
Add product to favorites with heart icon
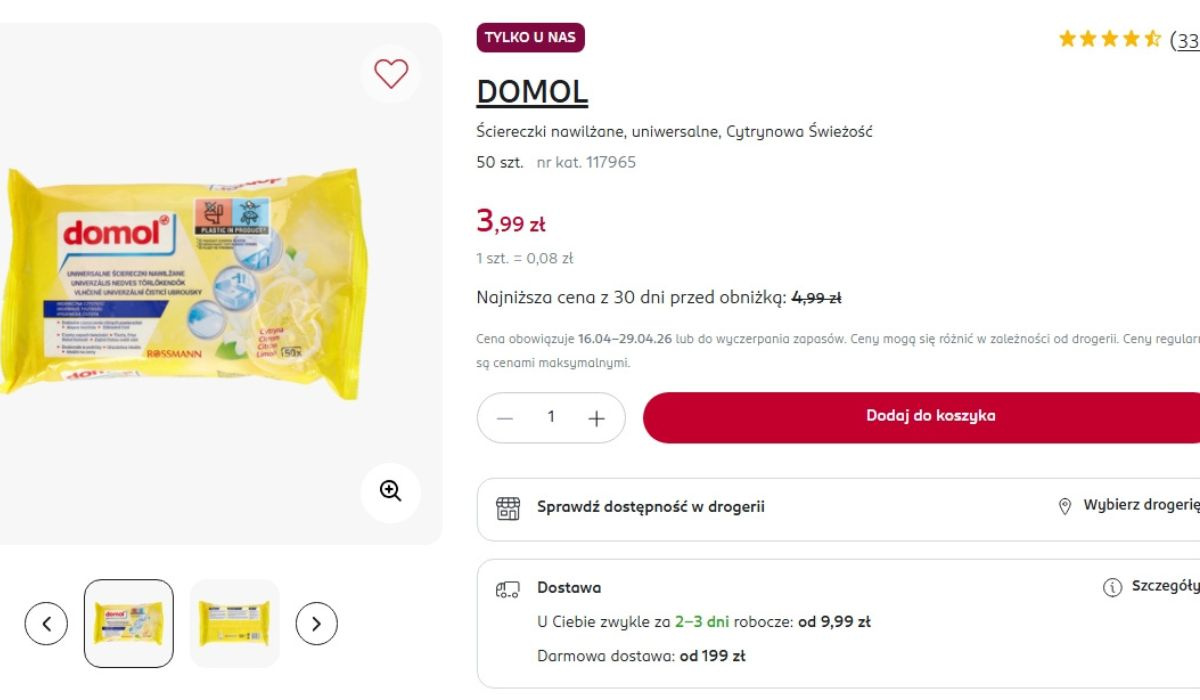(x=391, y=73)
